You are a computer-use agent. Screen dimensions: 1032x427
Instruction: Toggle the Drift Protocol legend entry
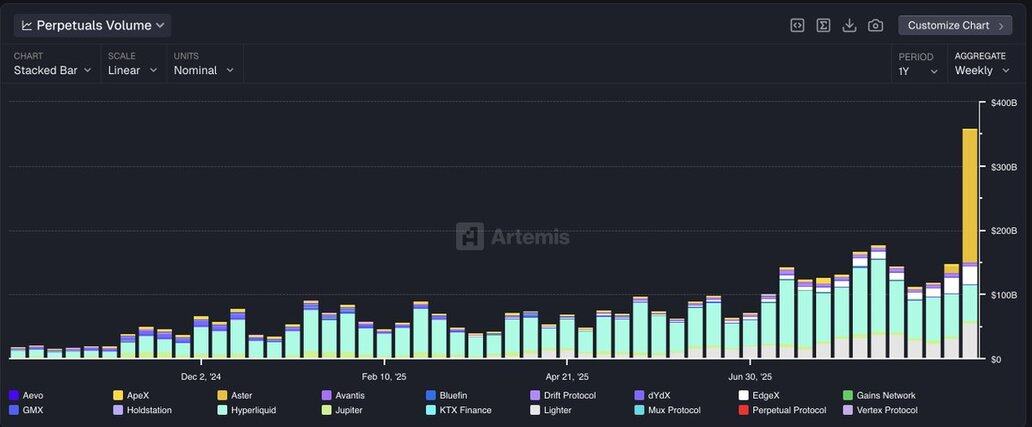(x=563, y=395)
